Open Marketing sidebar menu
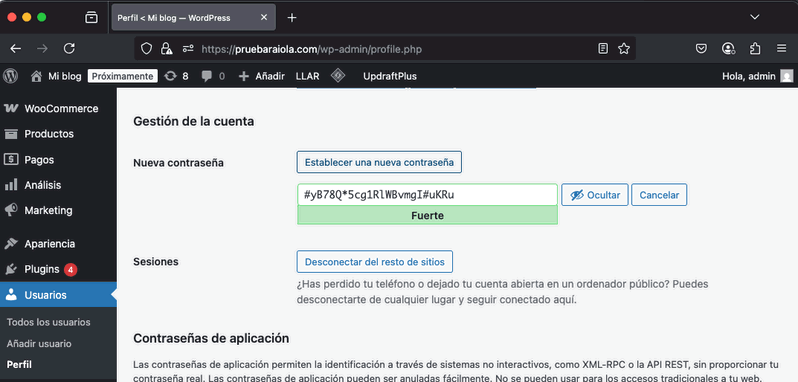This screenshot has width=798, height=382. click(x=58, y=210)
